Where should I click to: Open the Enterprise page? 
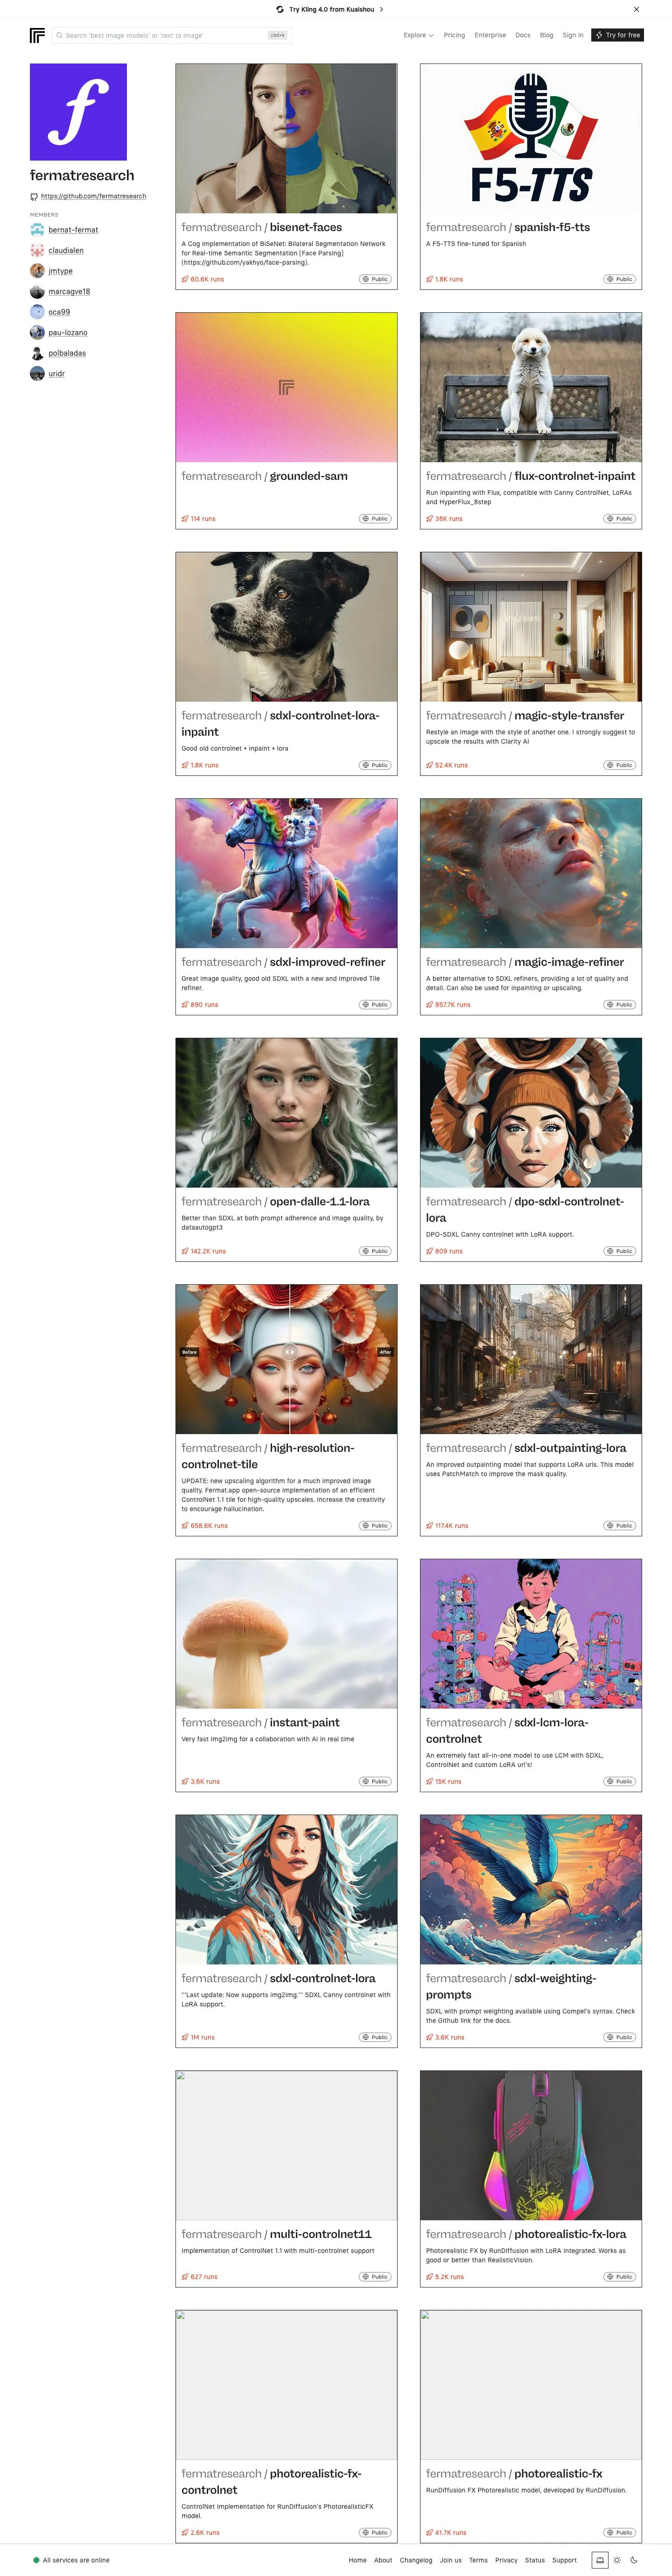pos(490,35)
